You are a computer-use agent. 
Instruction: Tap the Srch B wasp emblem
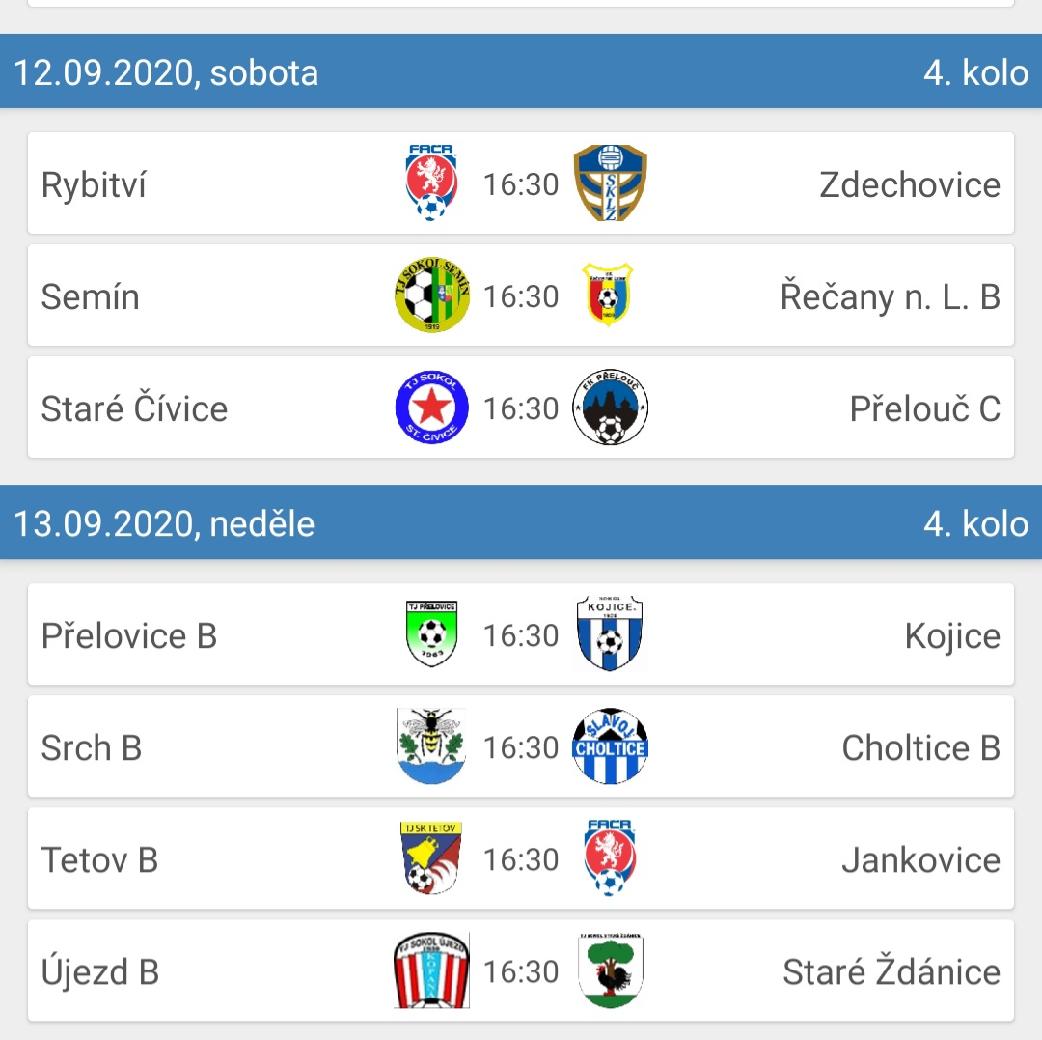pyautogui.click(x=432, y=746)
